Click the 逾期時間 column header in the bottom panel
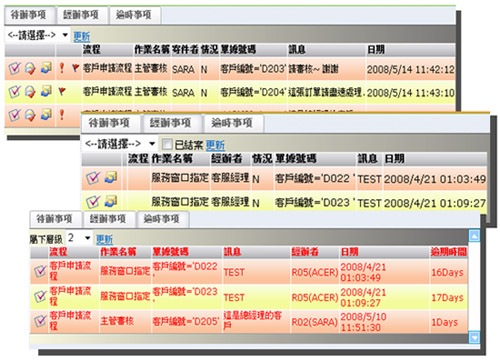The width and height of the screenshot is (500, 362). coord(449,251)
